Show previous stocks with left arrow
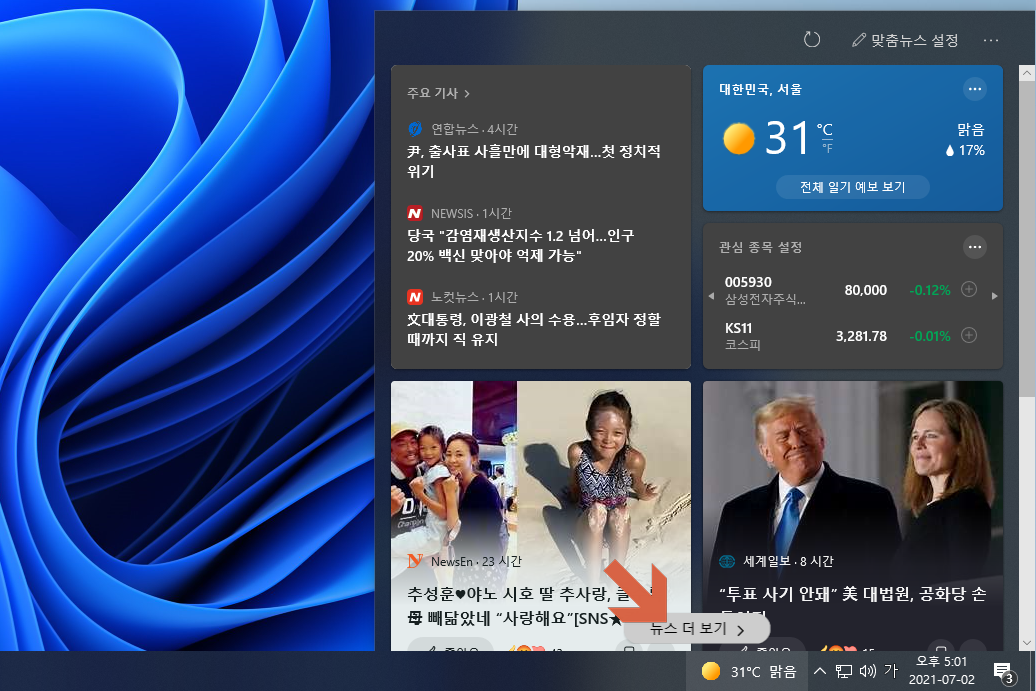1036x691 pixels. pos(711,296)
